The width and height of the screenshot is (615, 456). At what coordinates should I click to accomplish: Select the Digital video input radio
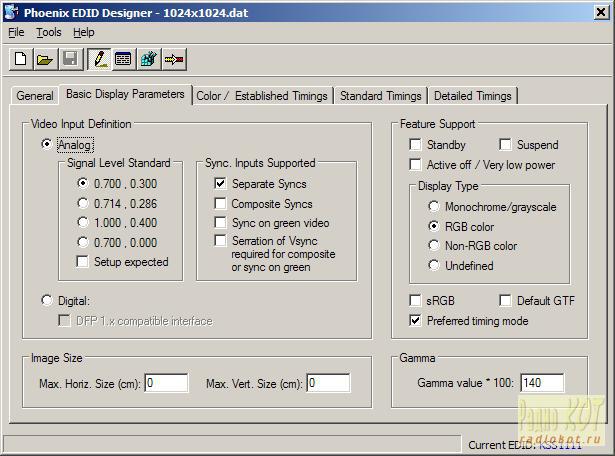click(x=47, y=300)
